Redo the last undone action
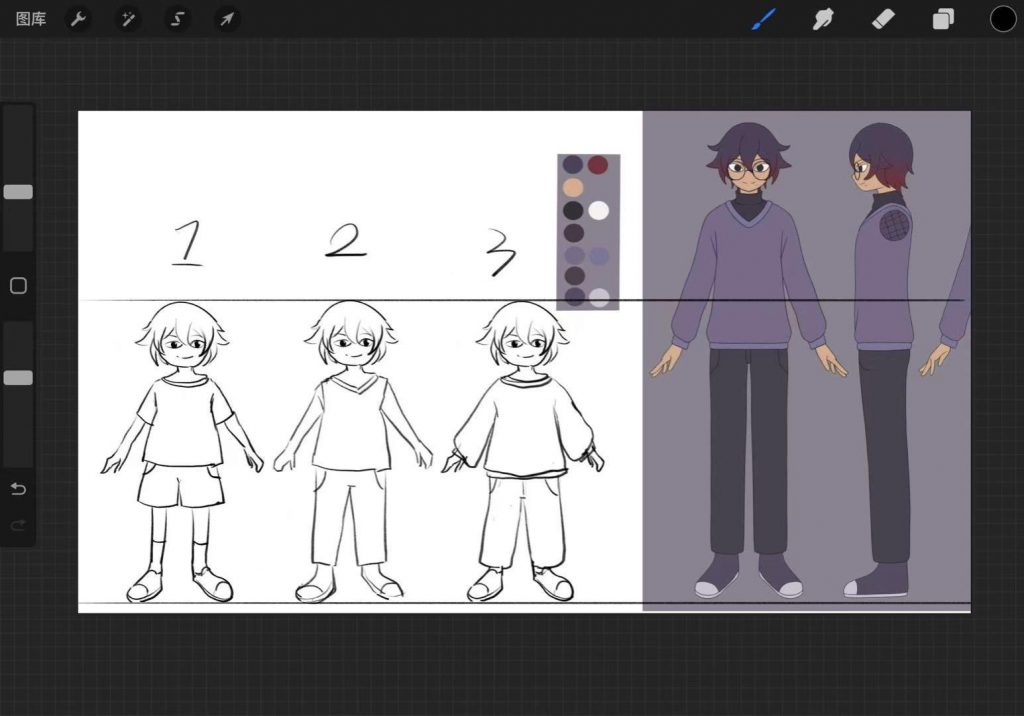 18,525
